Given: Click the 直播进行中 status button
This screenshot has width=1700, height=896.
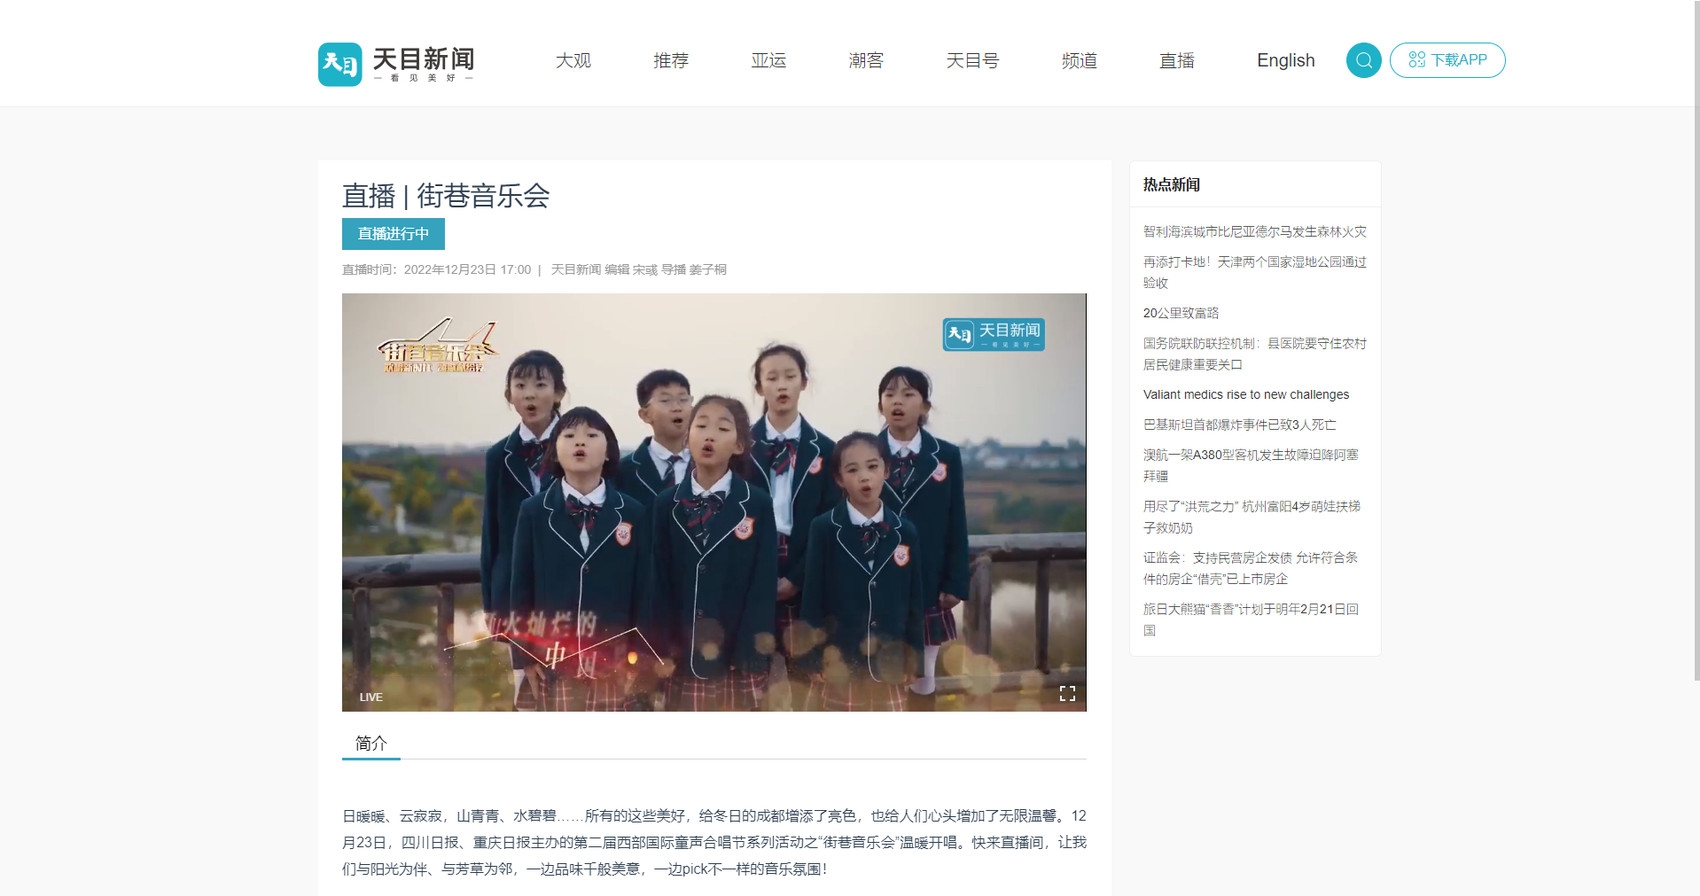Looking at the screenshot, I should point(393,234).
